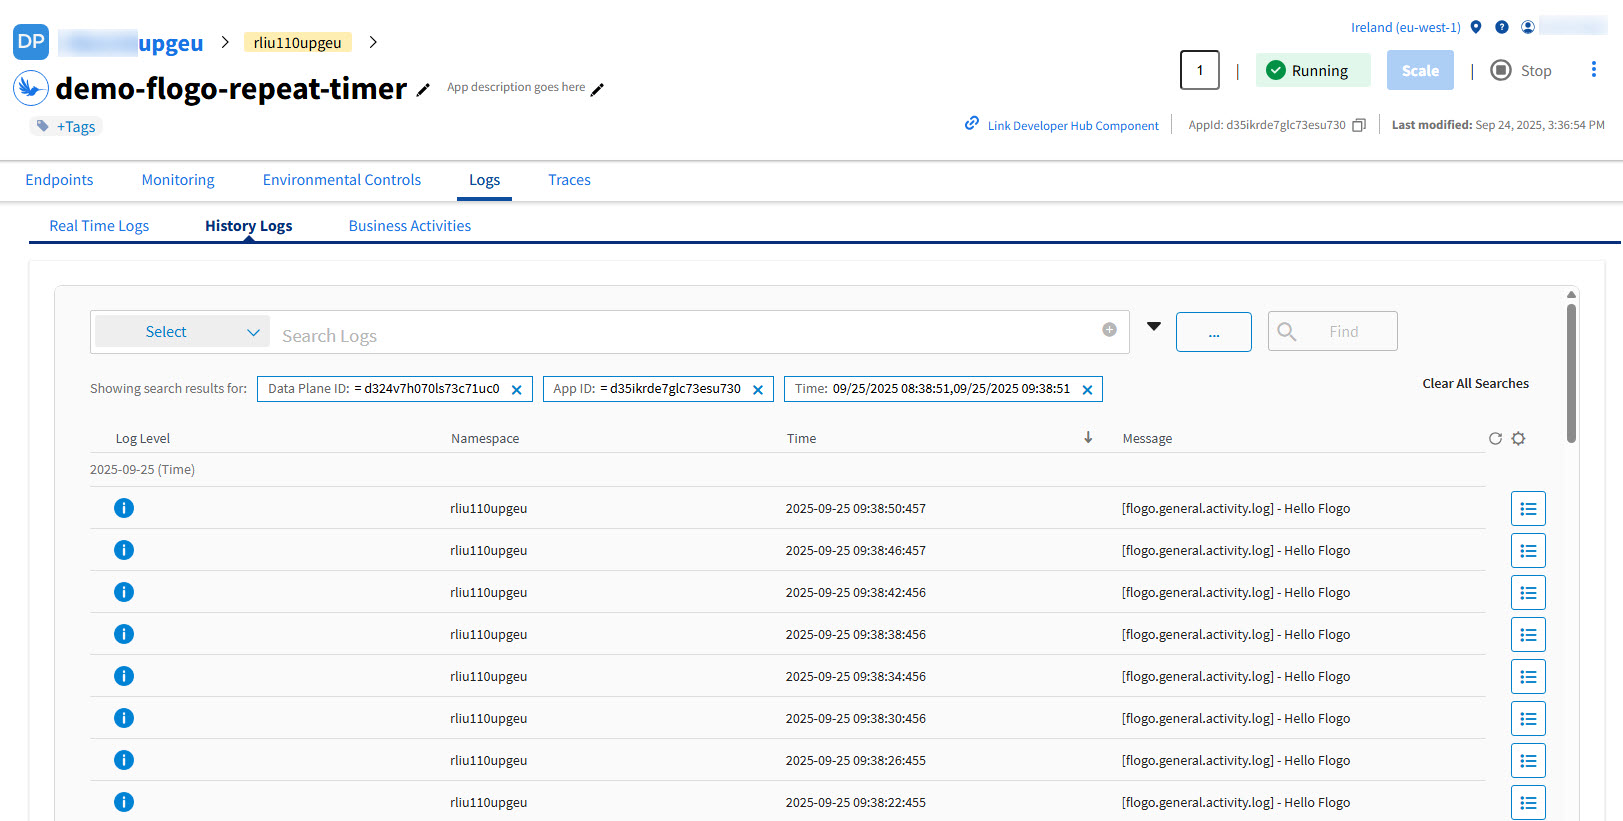Open the Traces tab
The height and width of the screenshot is (821, 1623).
click(x=569, y=180)
